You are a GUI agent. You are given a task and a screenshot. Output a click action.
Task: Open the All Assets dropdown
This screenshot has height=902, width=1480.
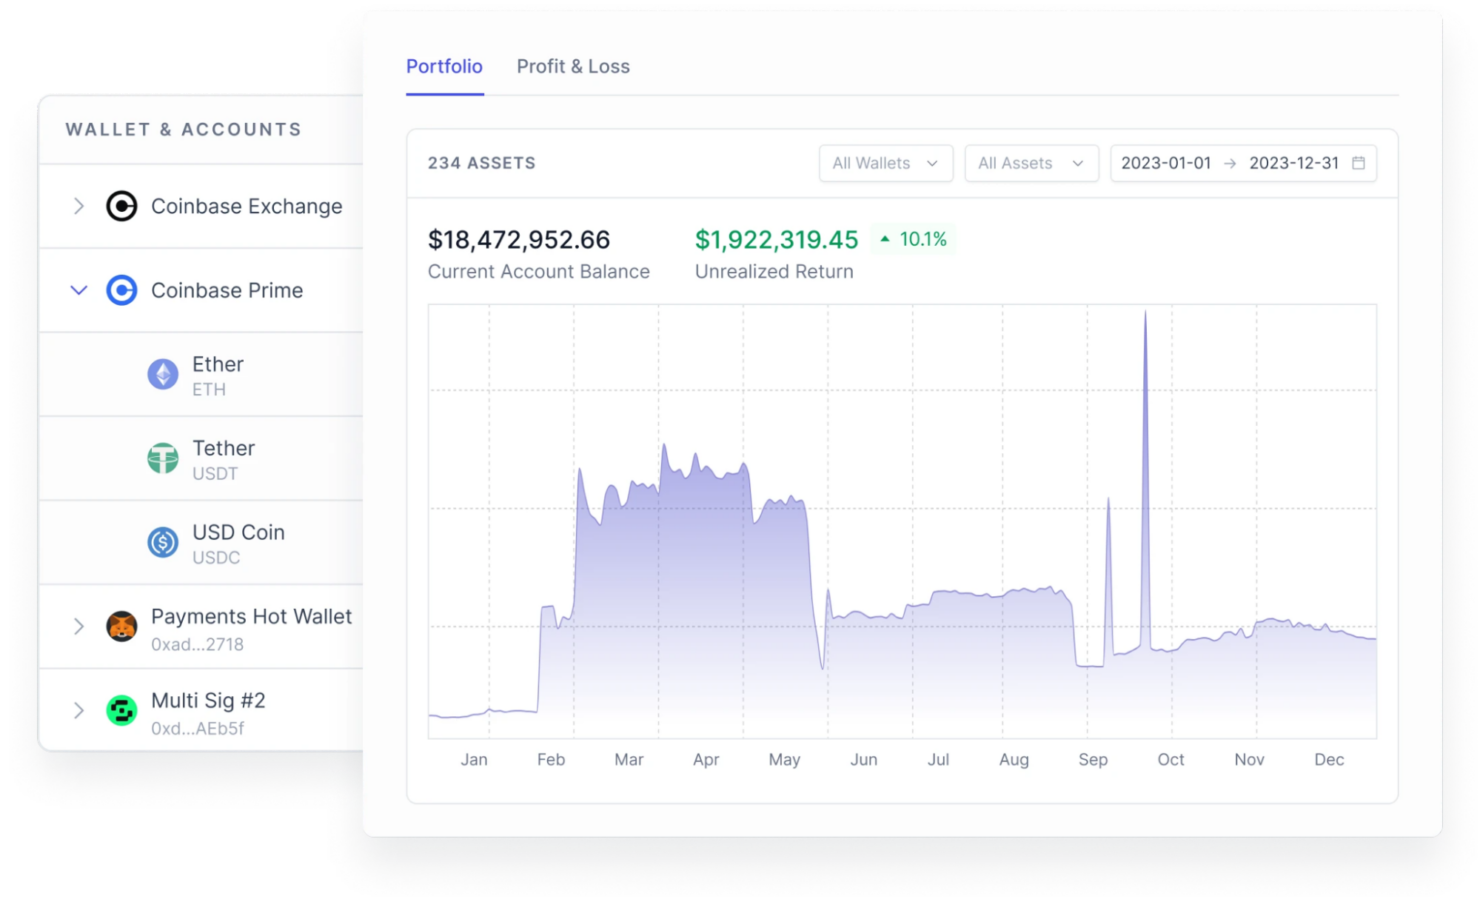(x=1031, y=162)
